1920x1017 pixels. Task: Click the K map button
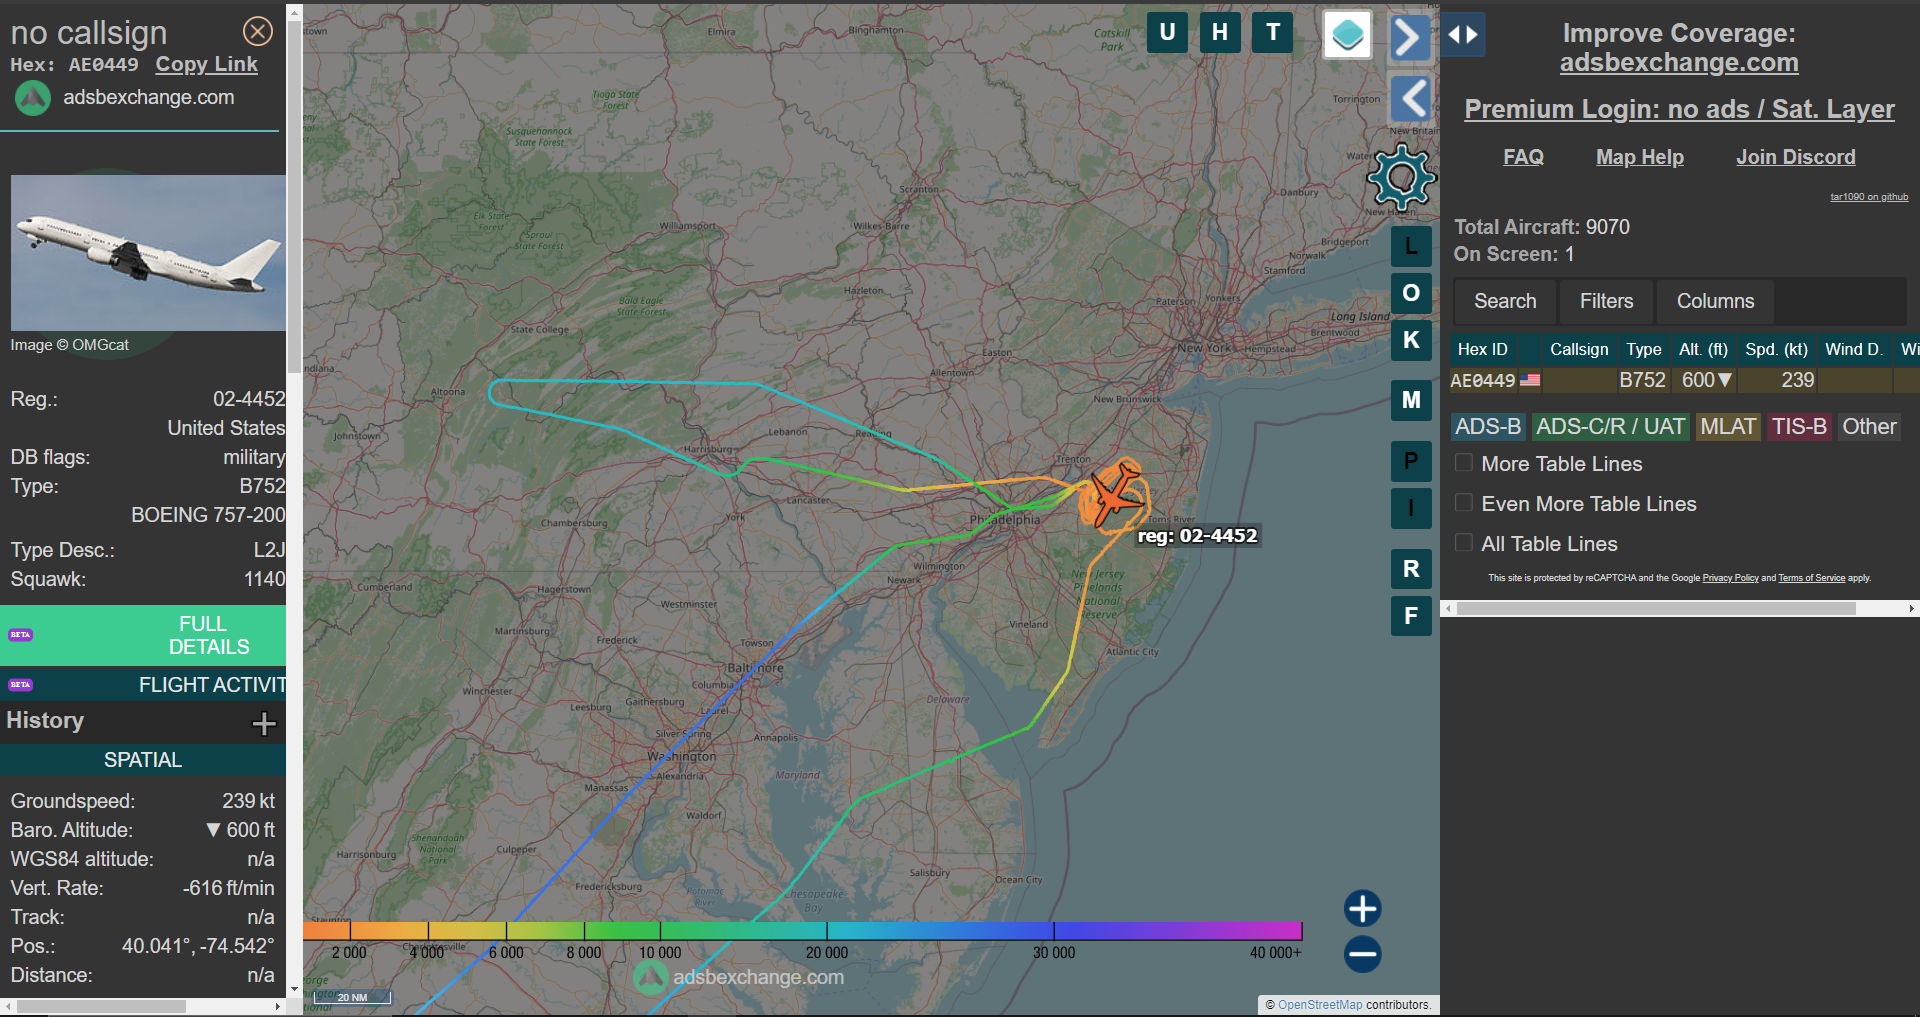[1411, 340]
